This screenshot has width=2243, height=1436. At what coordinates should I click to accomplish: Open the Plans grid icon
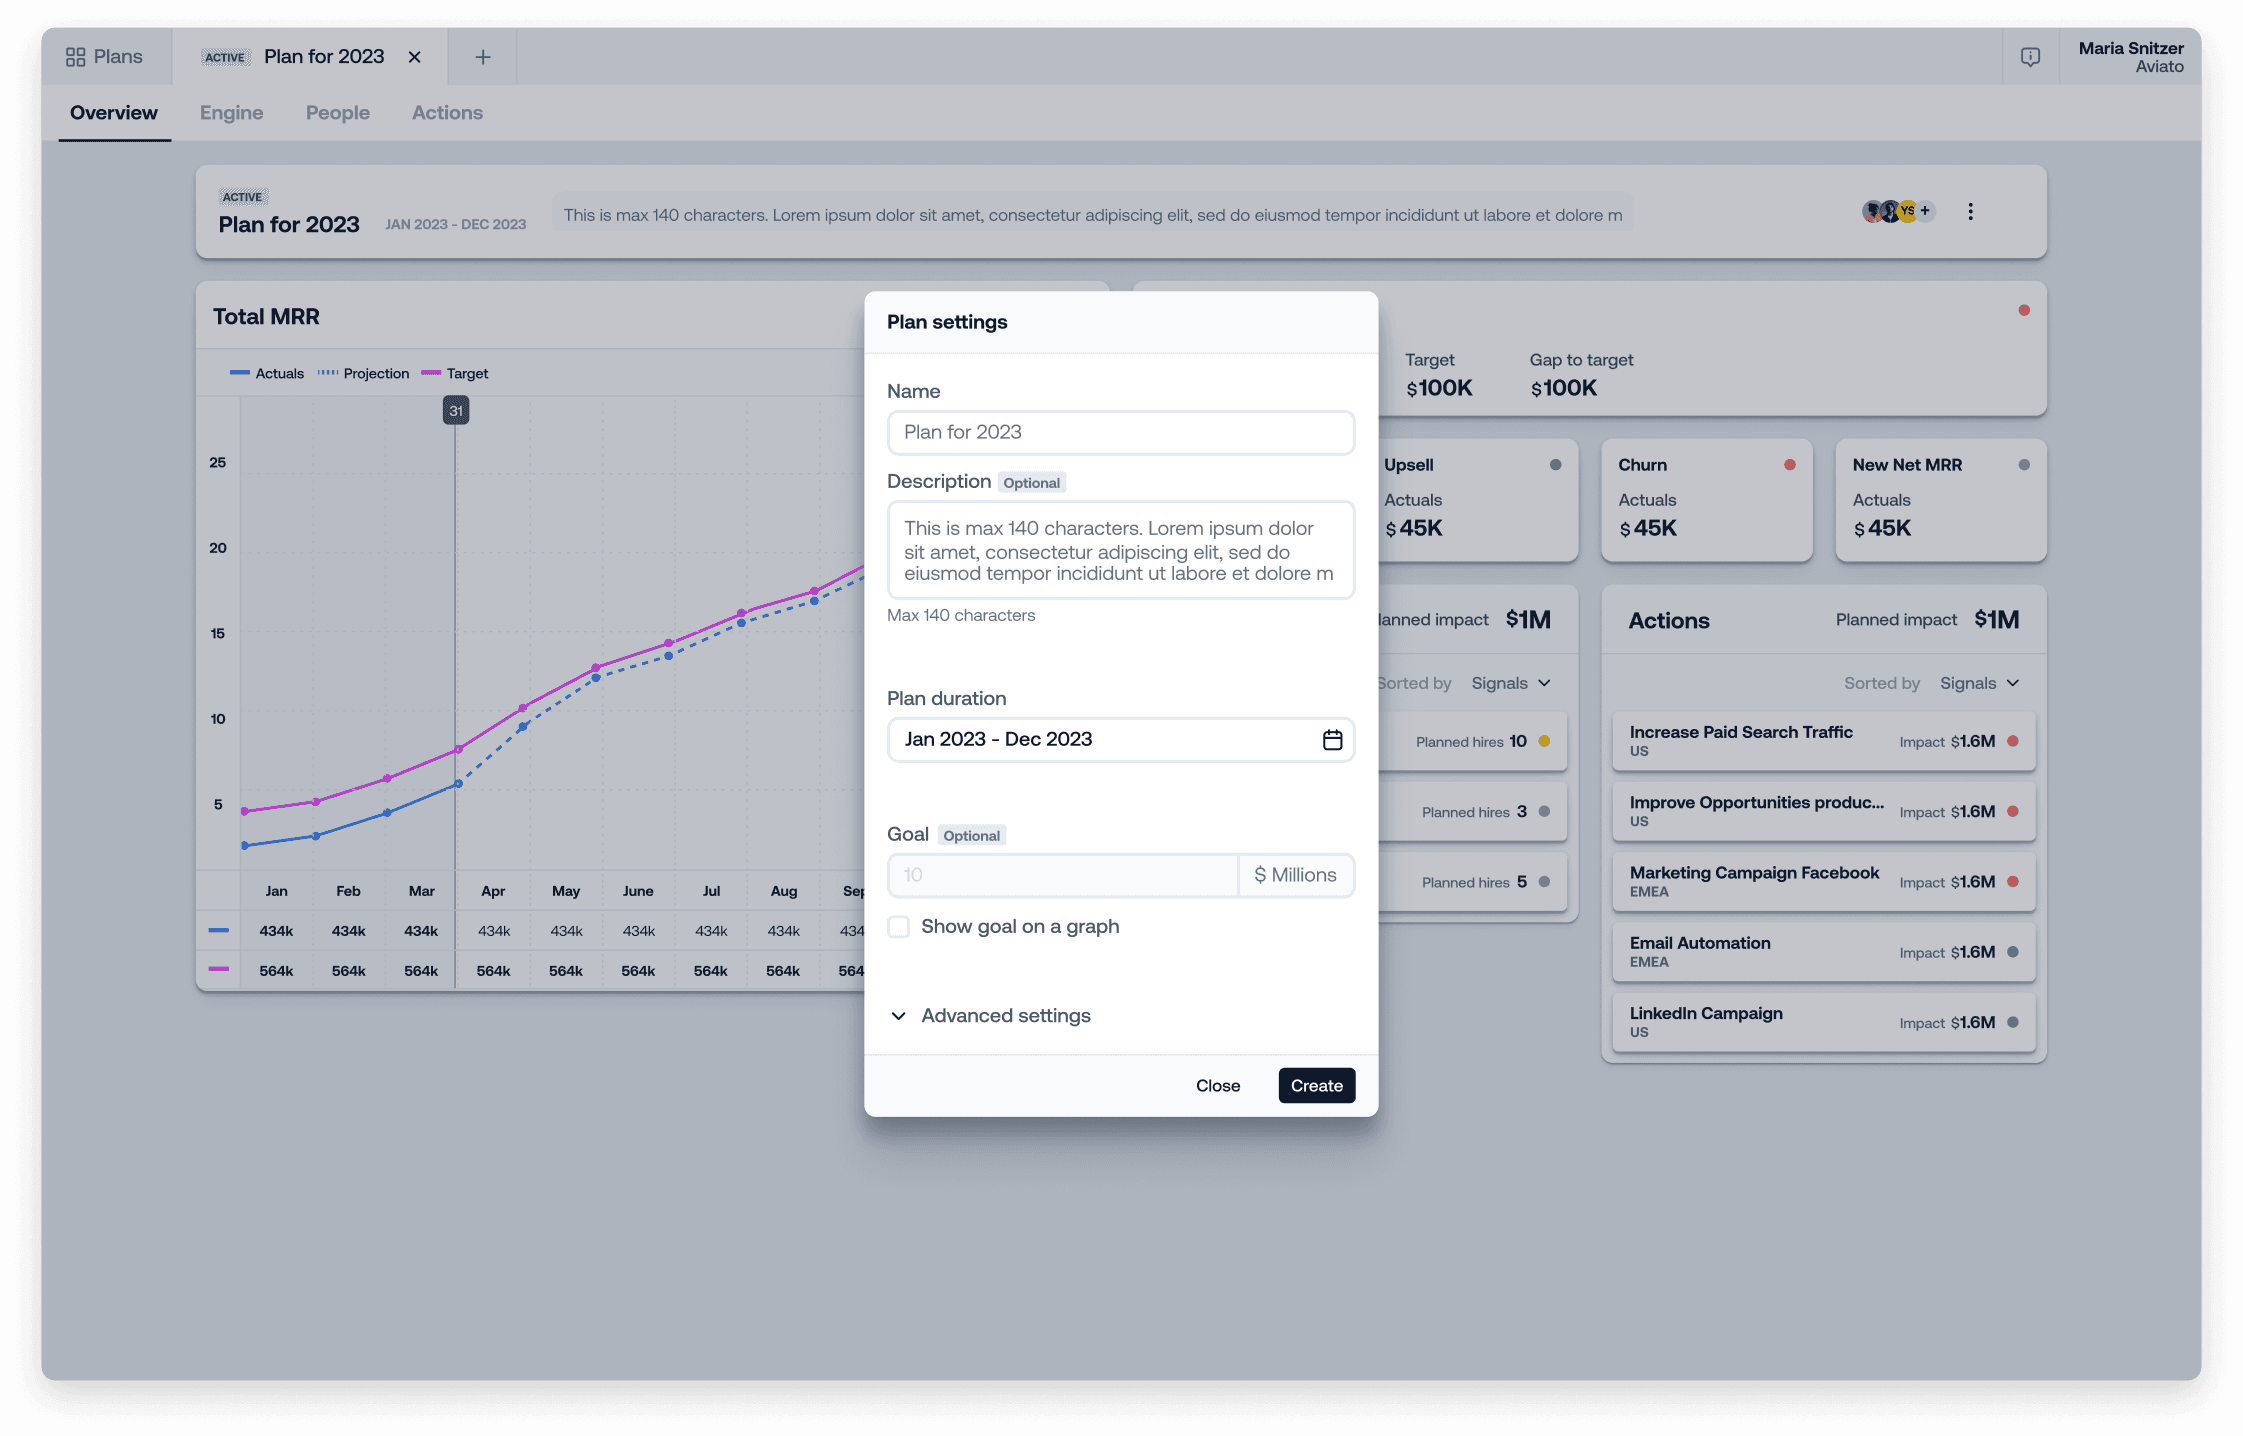pyautogui.click(x=75, y=57)
